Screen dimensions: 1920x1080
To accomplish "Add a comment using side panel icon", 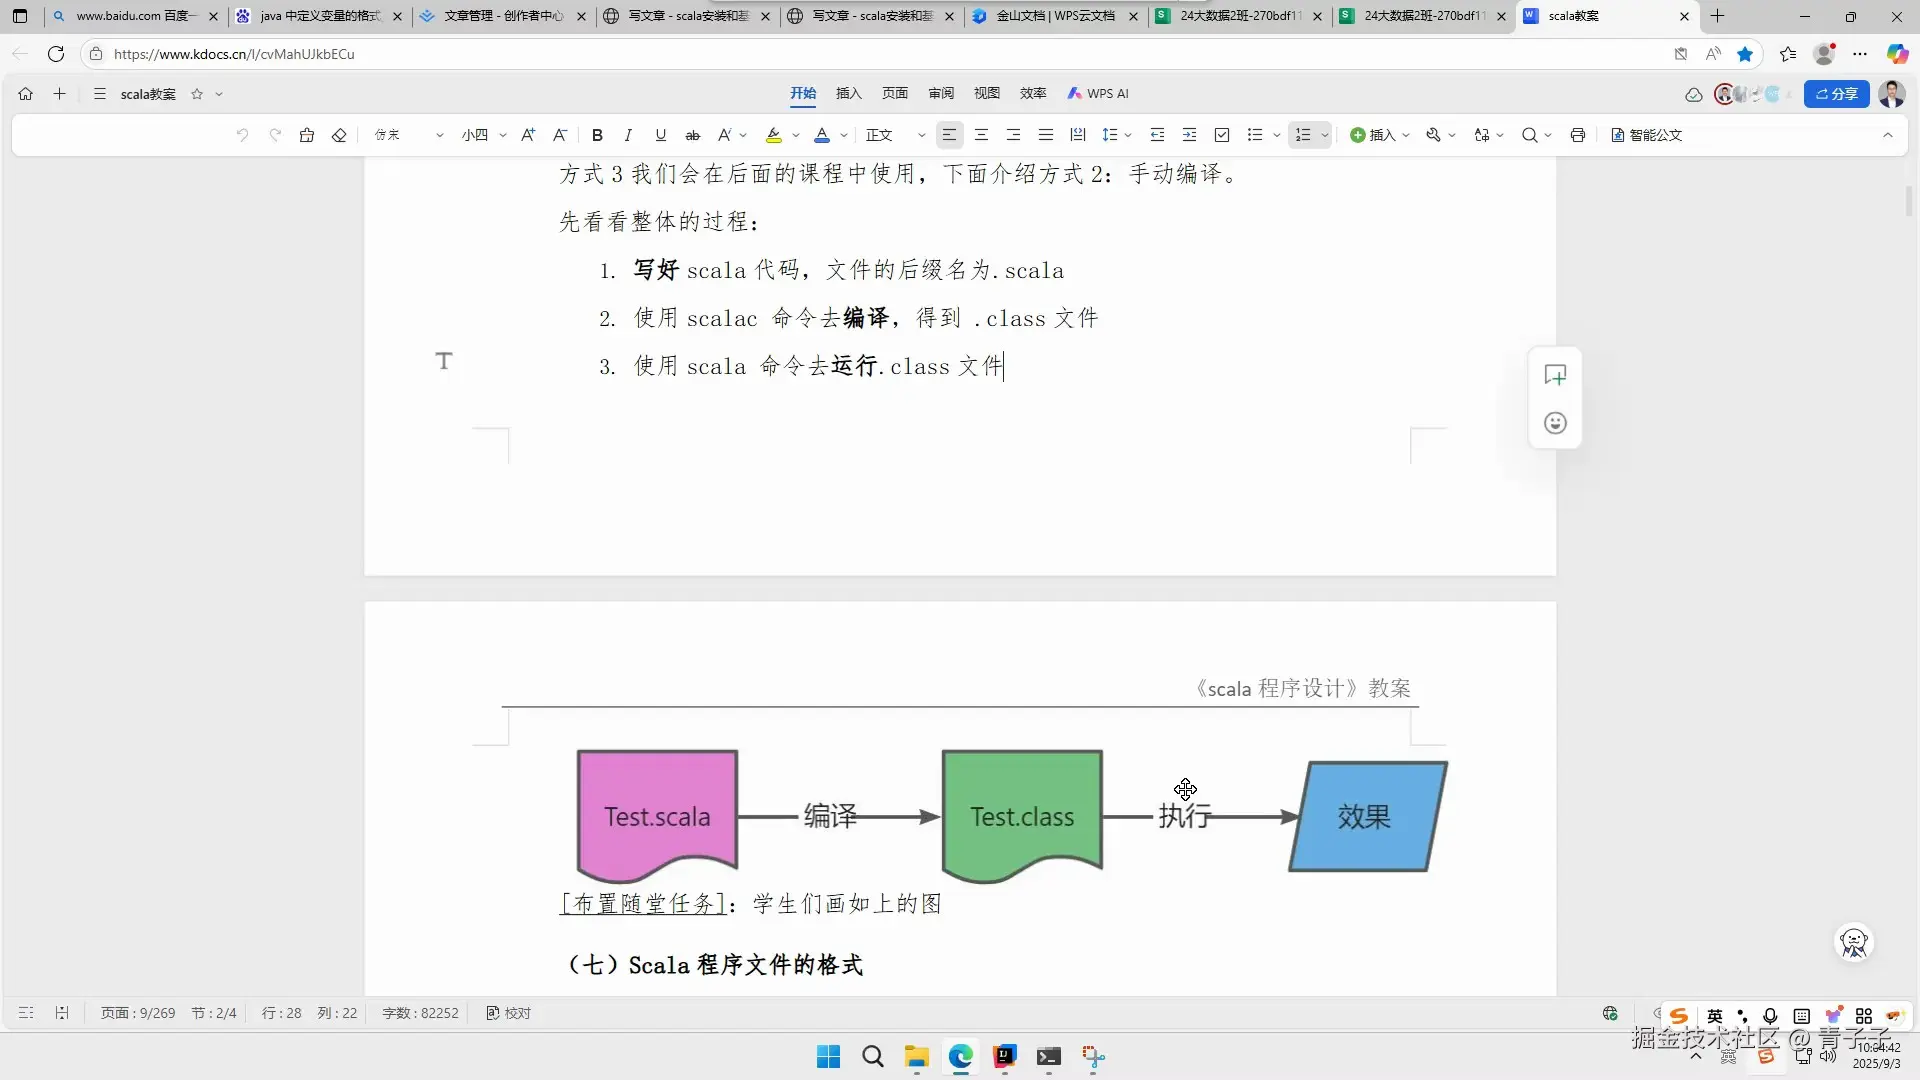I will pos(1555,375).
